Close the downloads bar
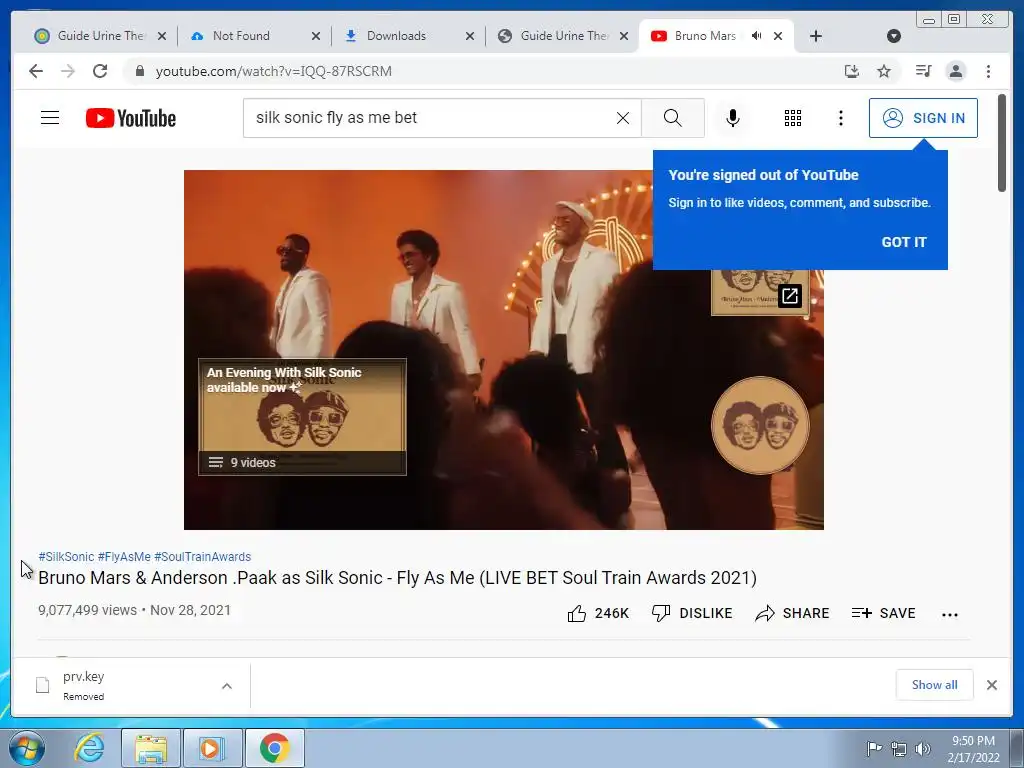The height and width of the screenshot is (768, 1024). [x=992, y=685]
